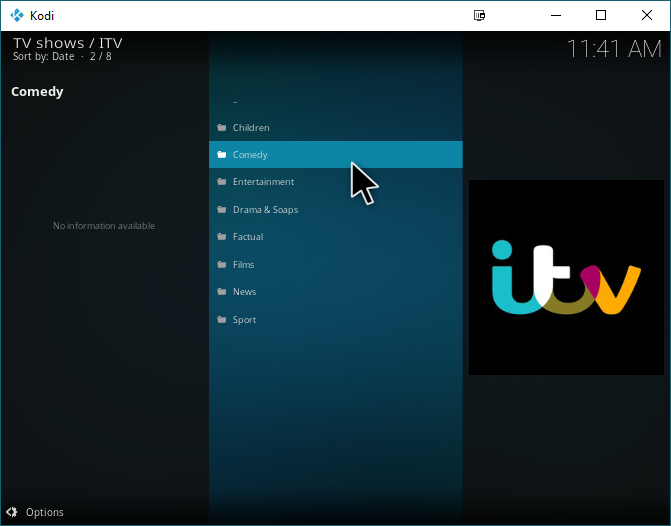Click the folder icon beside Sport

coord(221,320)
